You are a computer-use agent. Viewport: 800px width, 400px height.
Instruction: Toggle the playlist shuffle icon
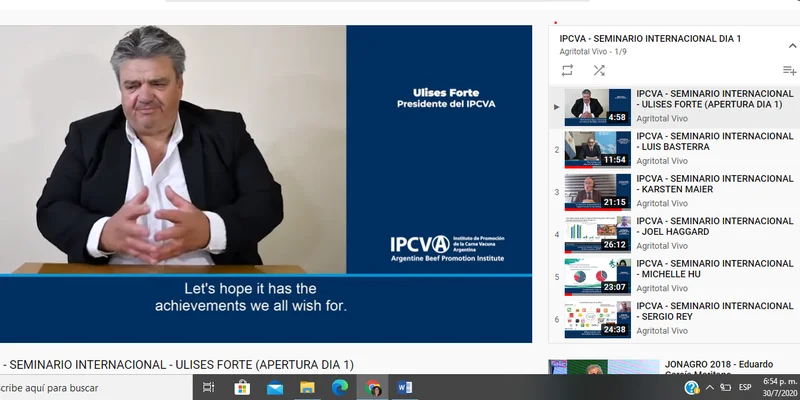[599, 70]
